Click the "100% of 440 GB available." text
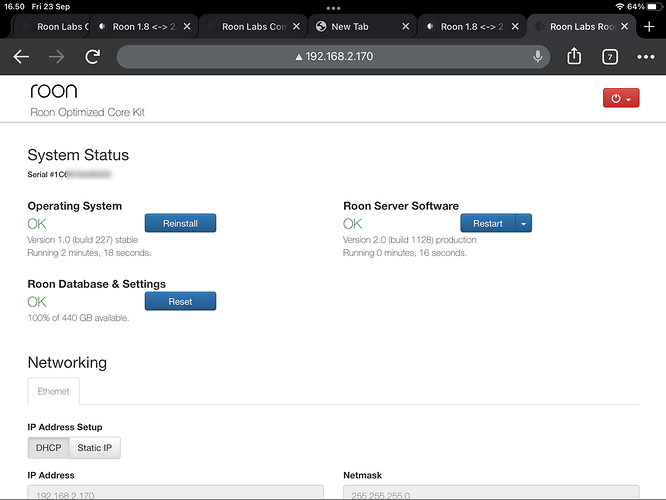Screen dimensions: 666x500 tap(78, 318)
